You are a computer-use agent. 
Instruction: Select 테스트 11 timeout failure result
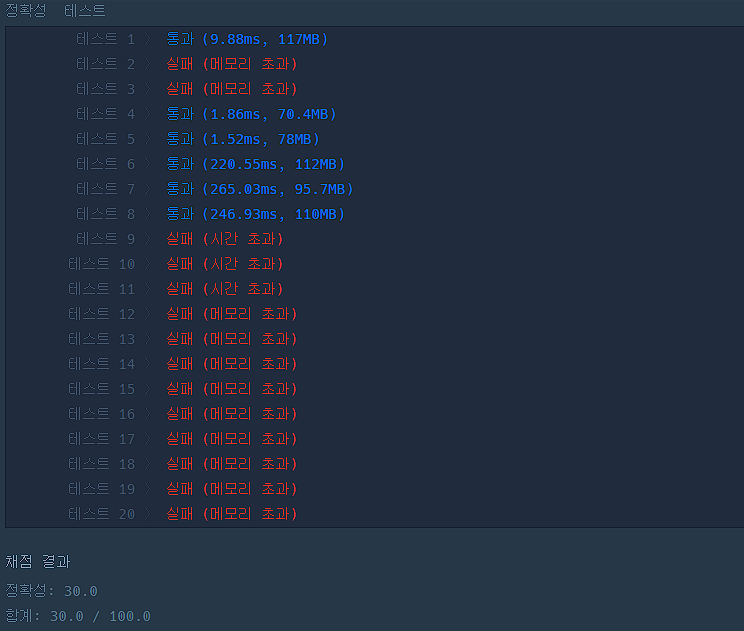[224, 289]
